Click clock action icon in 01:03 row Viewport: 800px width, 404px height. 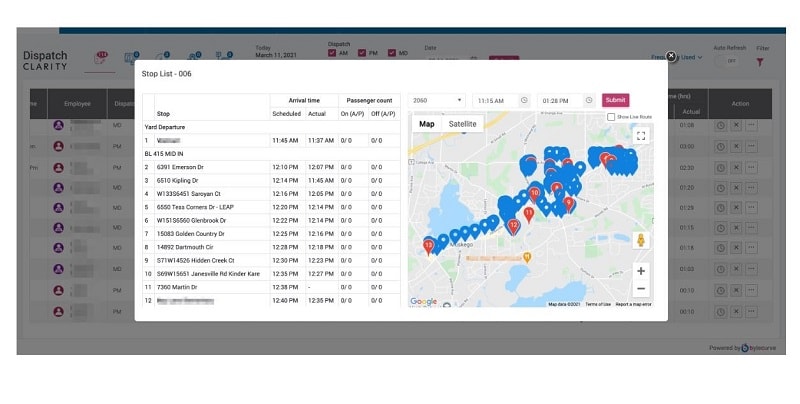(x=720, y=269)
